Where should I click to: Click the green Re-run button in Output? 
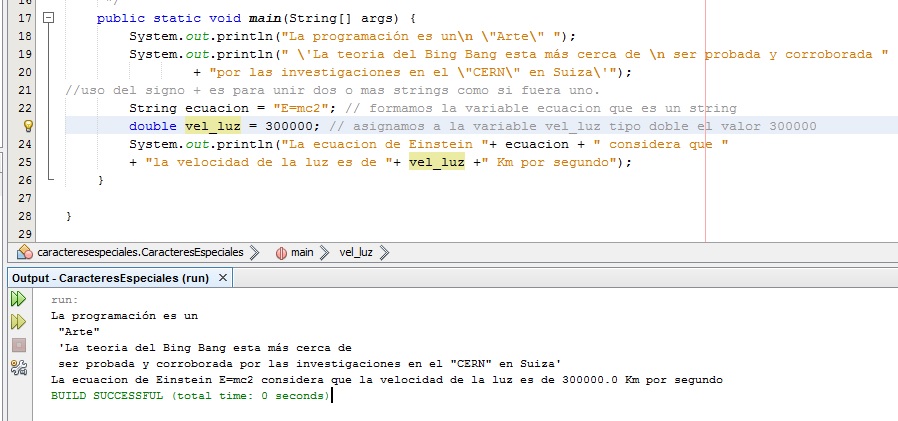pyautogui.click(x=17, y=299)
